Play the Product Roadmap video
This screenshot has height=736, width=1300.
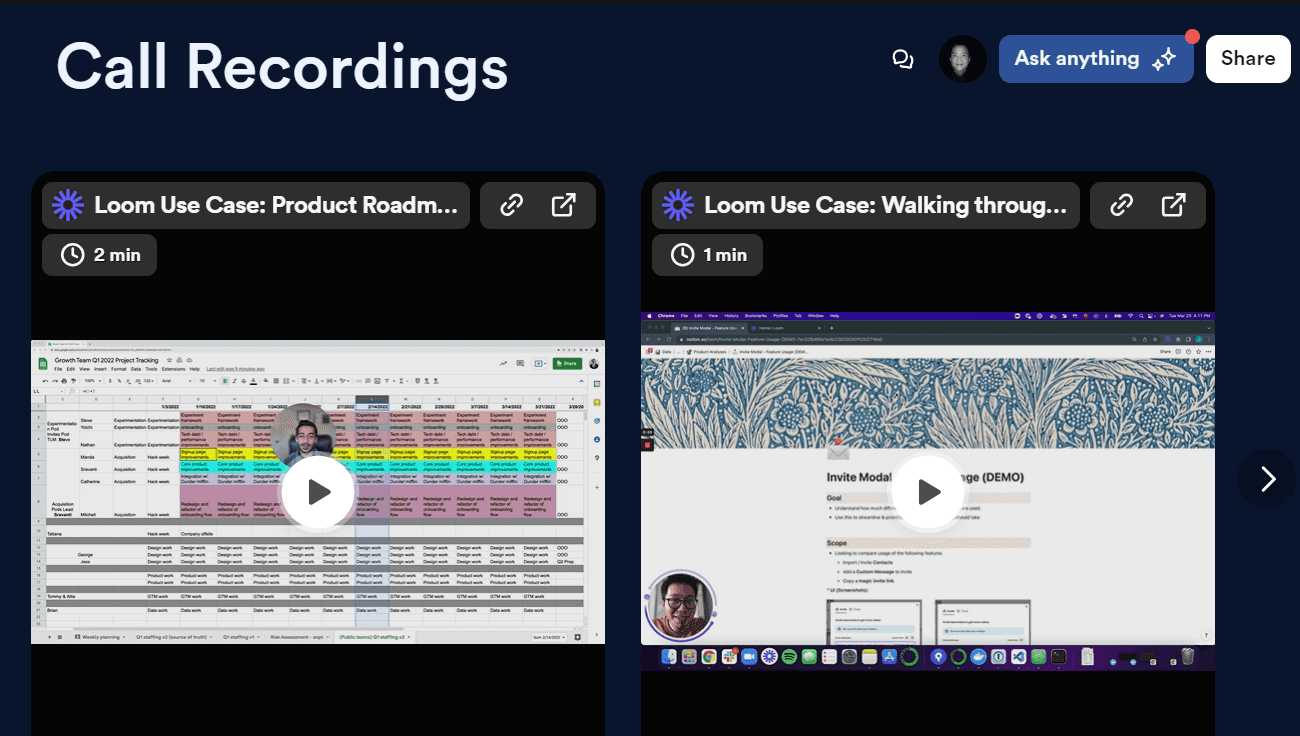point(318,492)
